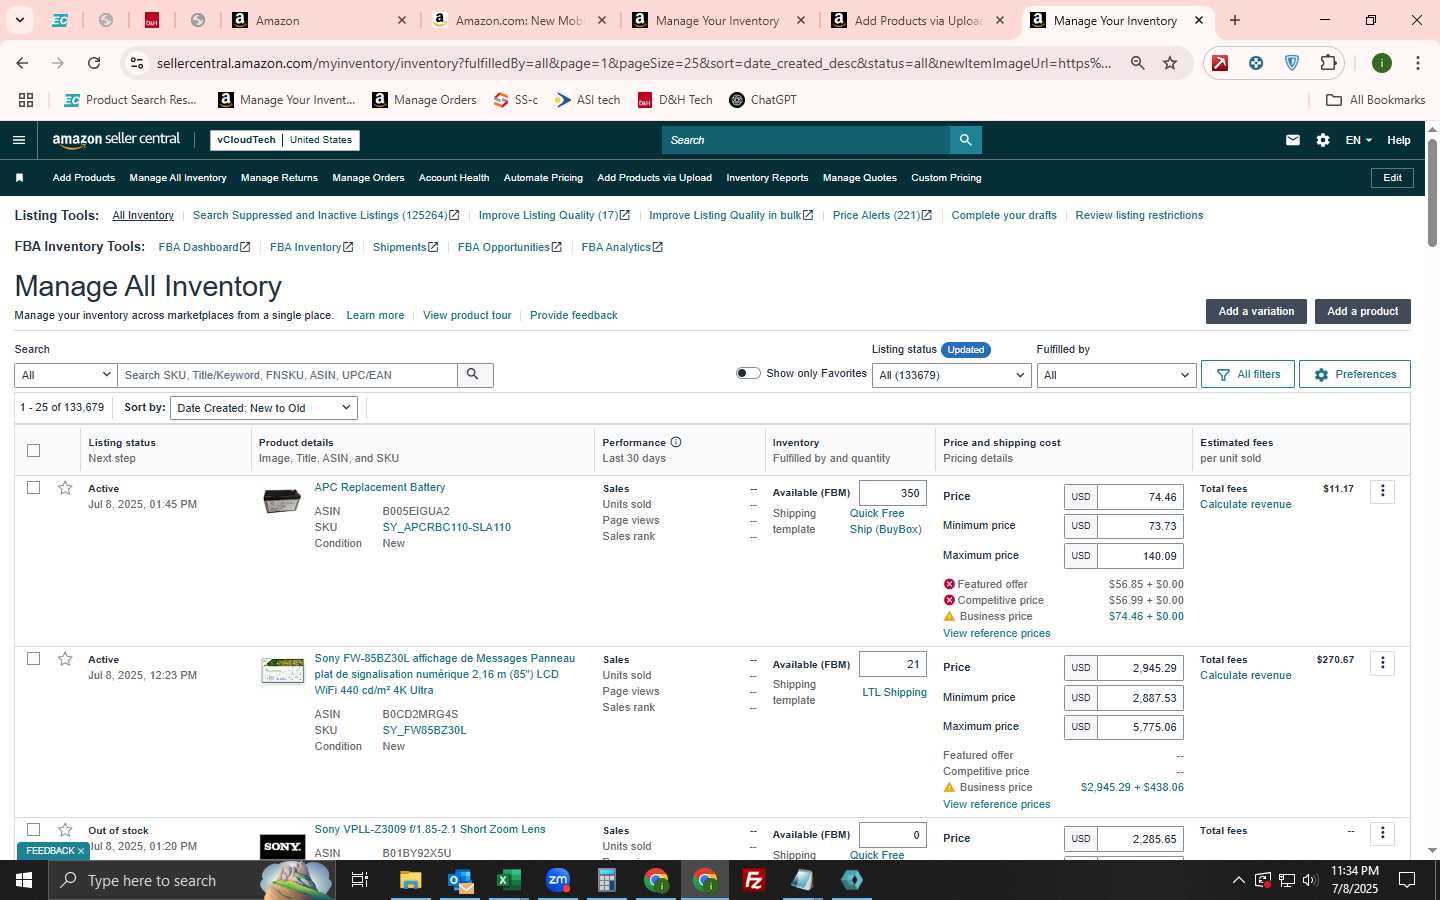
Task: Click the amazon seller central logo
Action: 116,140
